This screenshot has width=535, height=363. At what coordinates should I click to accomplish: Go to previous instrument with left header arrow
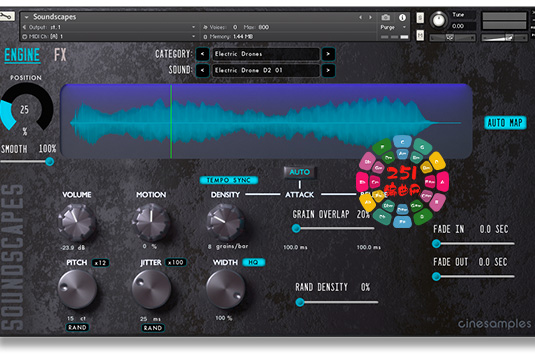point(360,17)
